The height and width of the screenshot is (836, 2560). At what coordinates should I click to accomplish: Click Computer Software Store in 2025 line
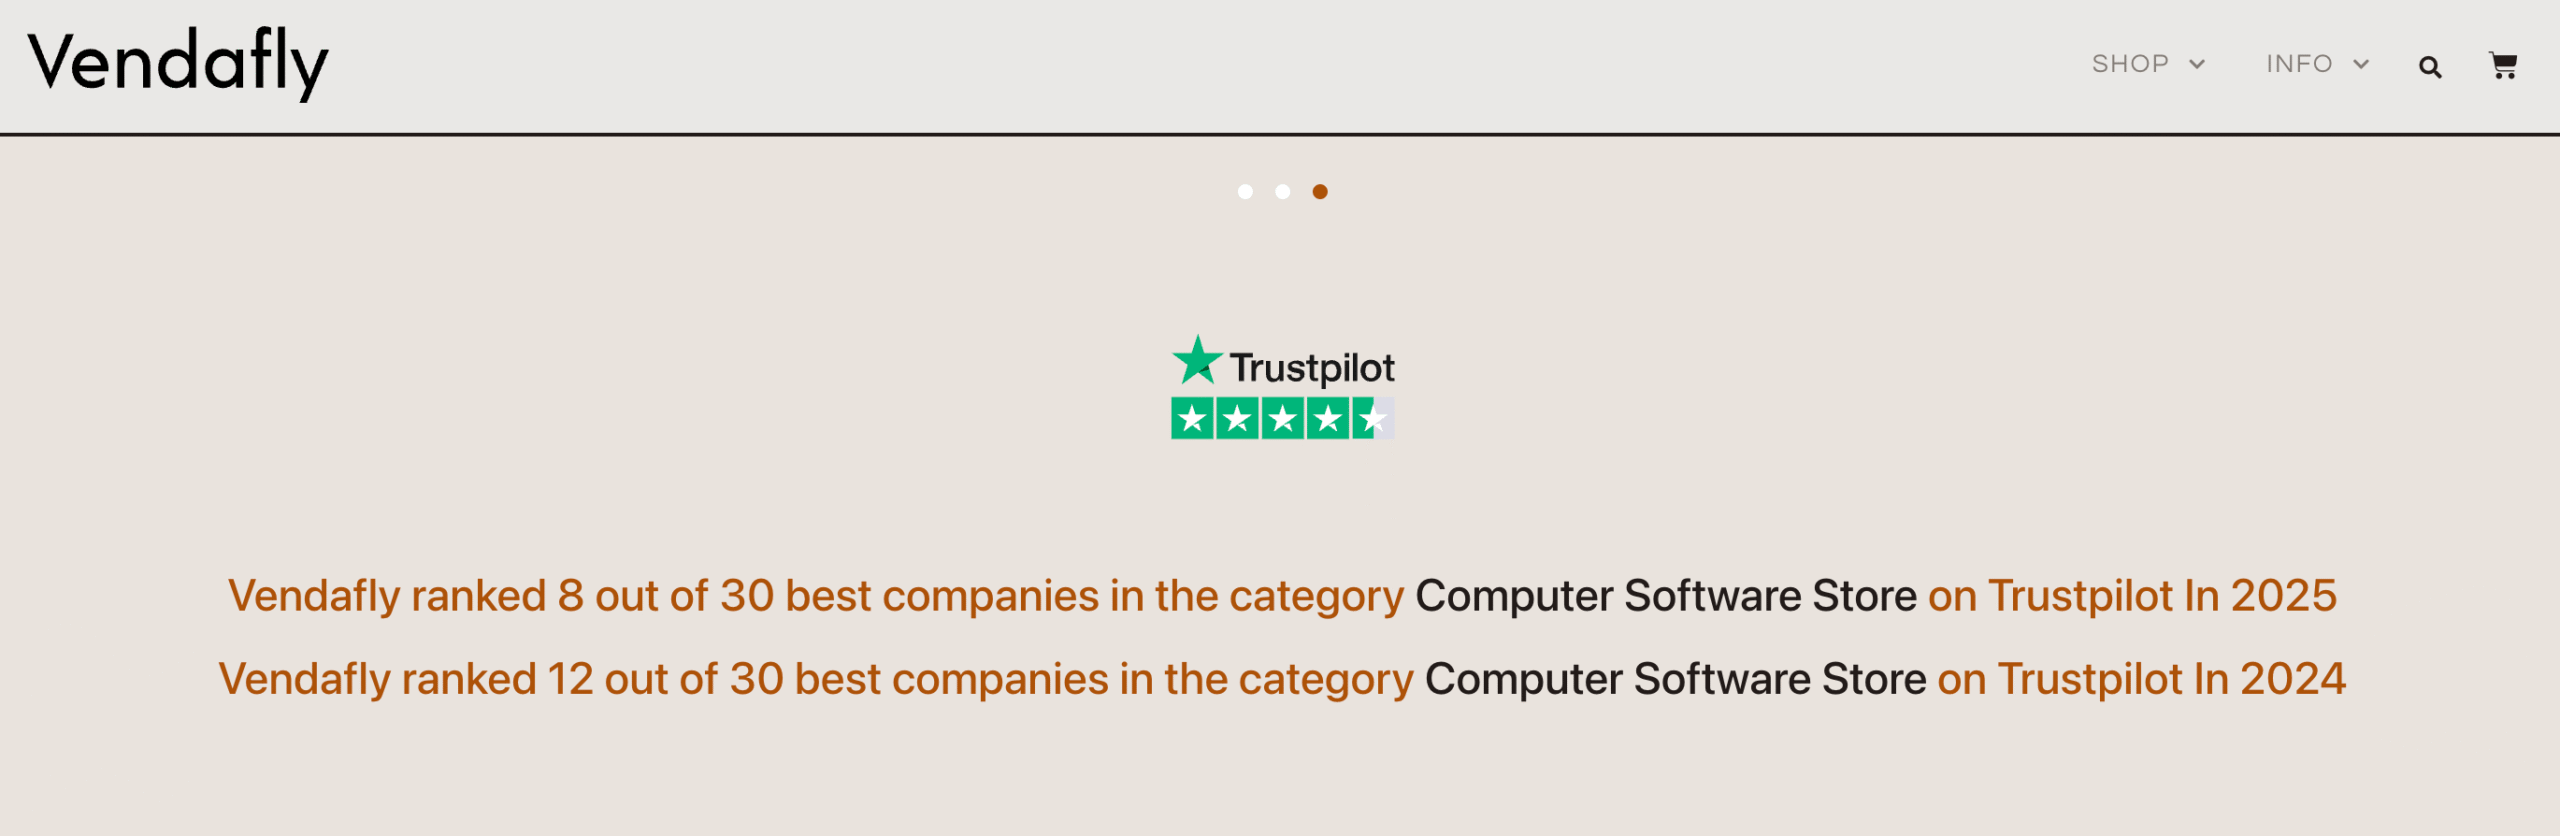tap(1666, 596)
